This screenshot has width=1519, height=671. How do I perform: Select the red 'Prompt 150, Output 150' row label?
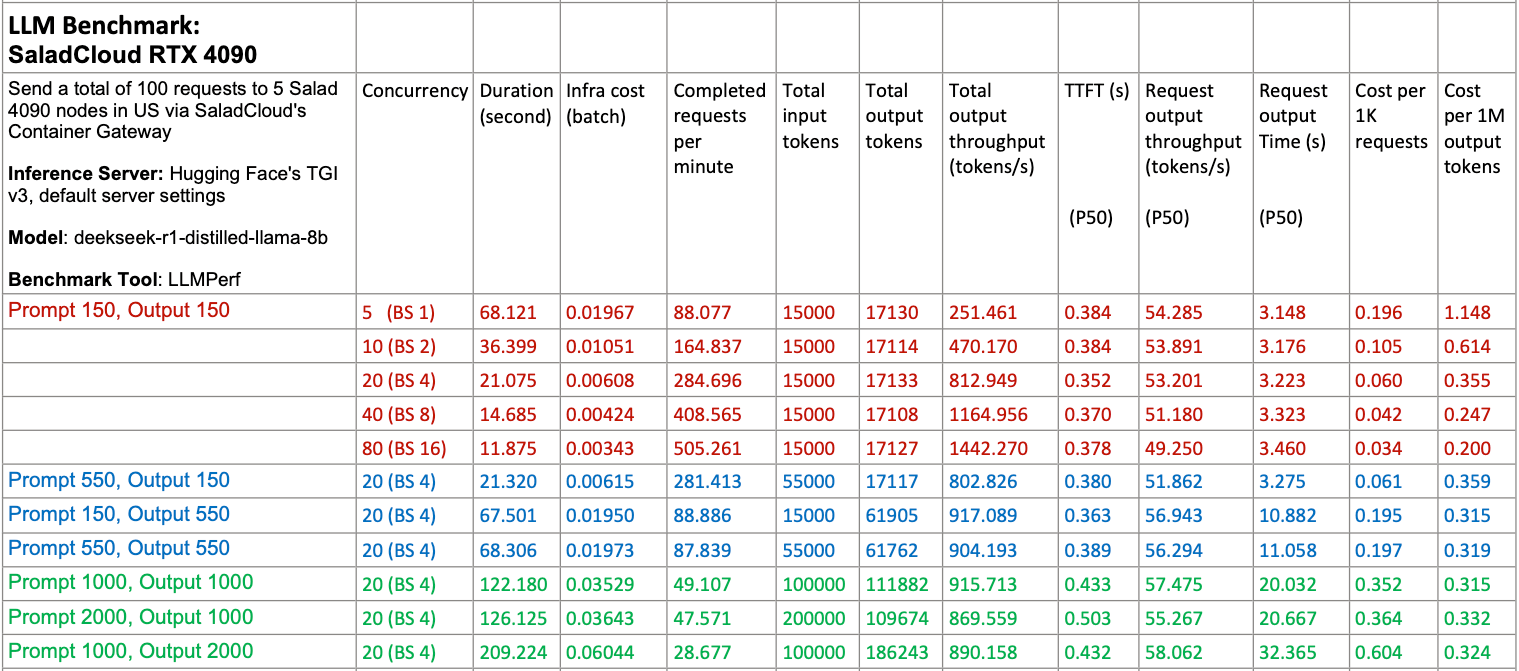[x=119, y=311]
